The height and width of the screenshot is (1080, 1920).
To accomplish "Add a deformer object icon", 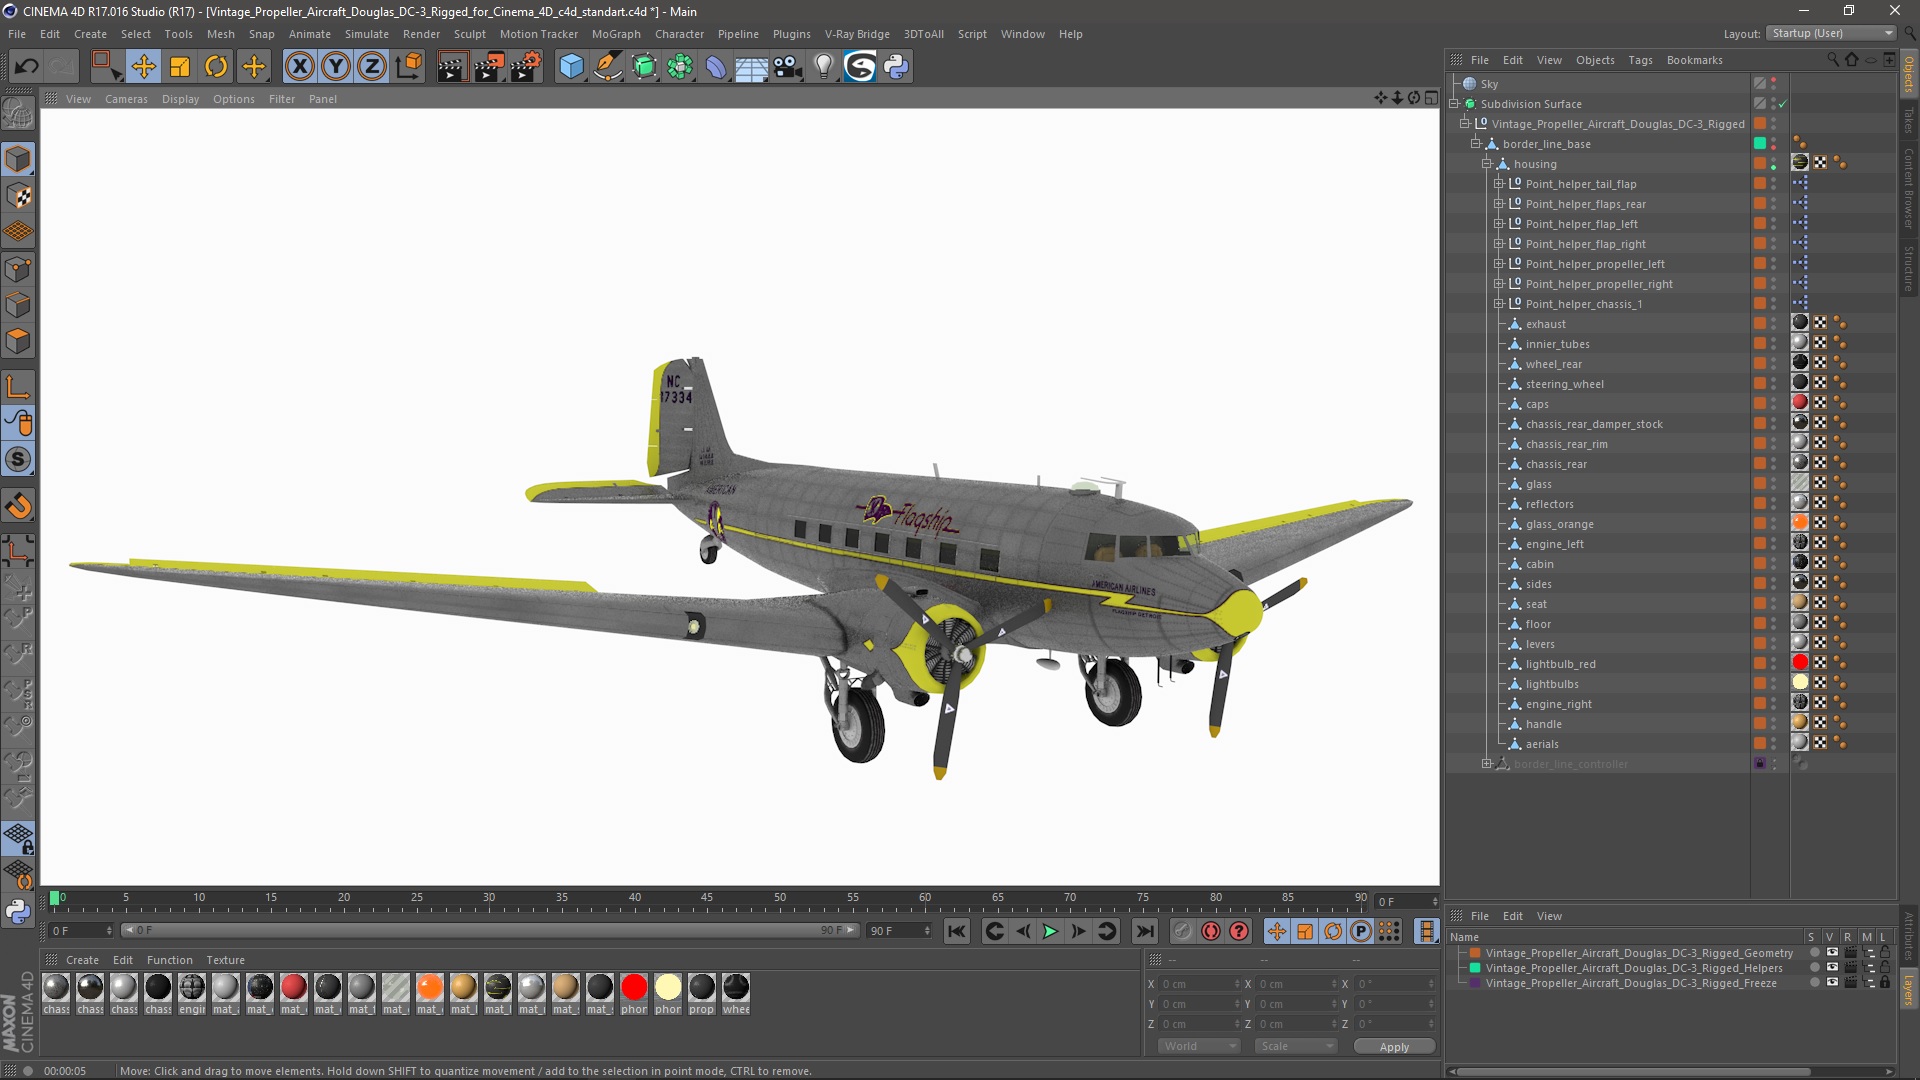I will [716, 67].
